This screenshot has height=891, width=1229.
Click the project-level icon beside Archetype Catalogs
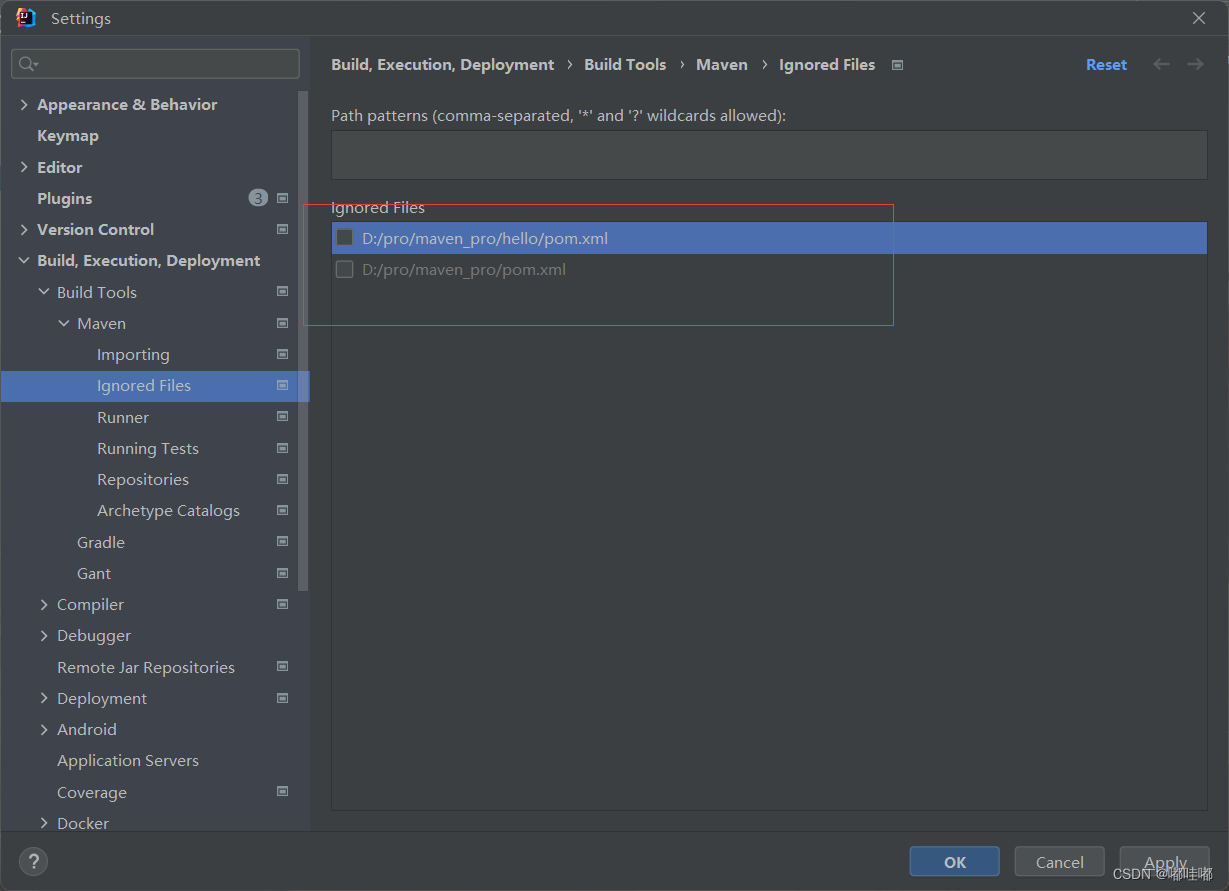282,510
